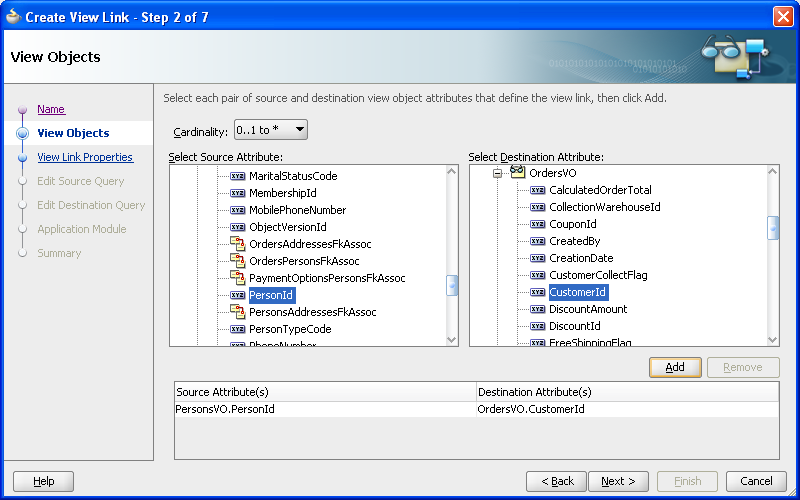Click the OrdersAddressesFkAssoc association icon
800x500 pixels.
click(237, 244)
